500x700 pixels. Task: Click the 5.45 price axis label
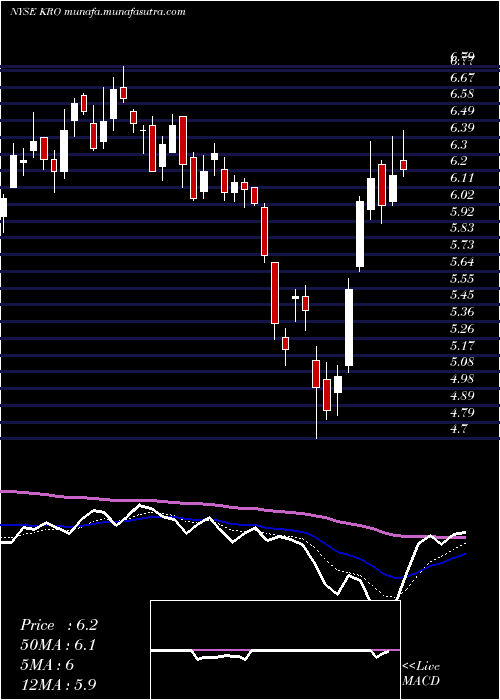coord(462,295)
